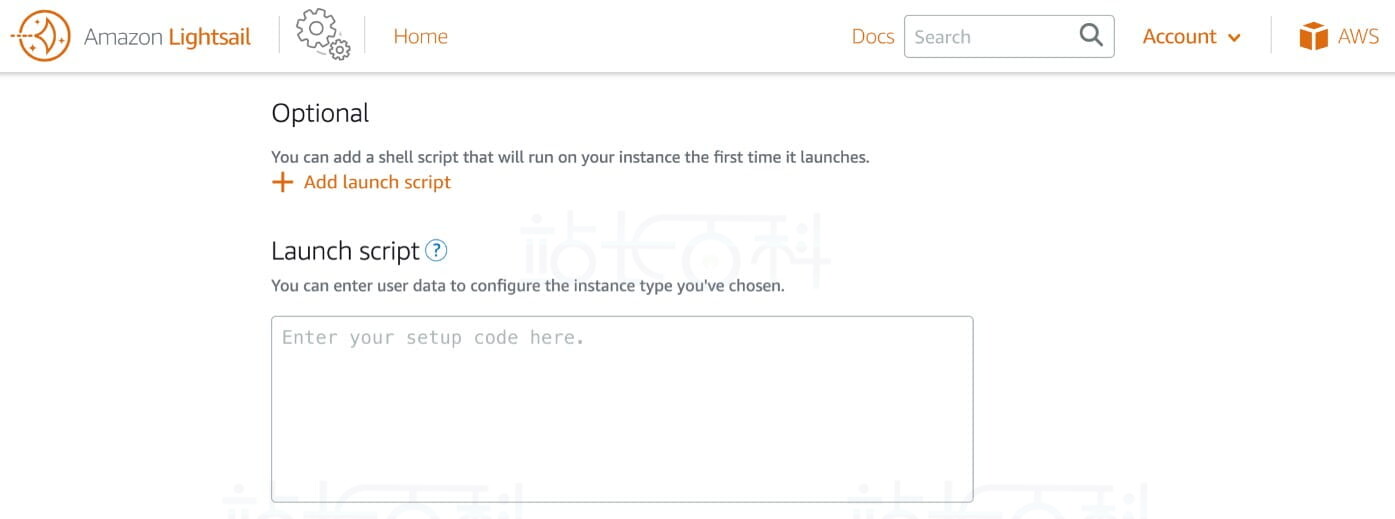Open the Docs link
The width and height of the screenshot is (1395, 519).
[x=872, y=37]
